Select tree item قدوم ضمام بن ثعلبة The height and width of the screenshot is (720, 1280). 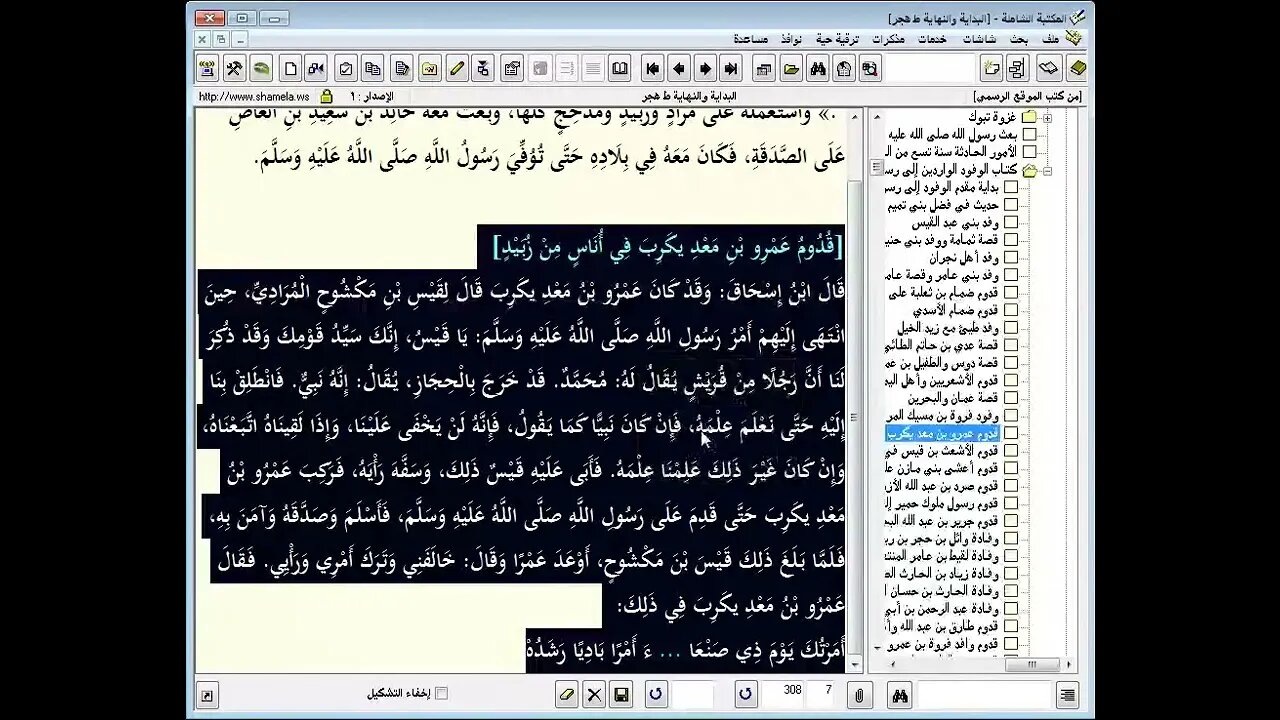(942, 292)
